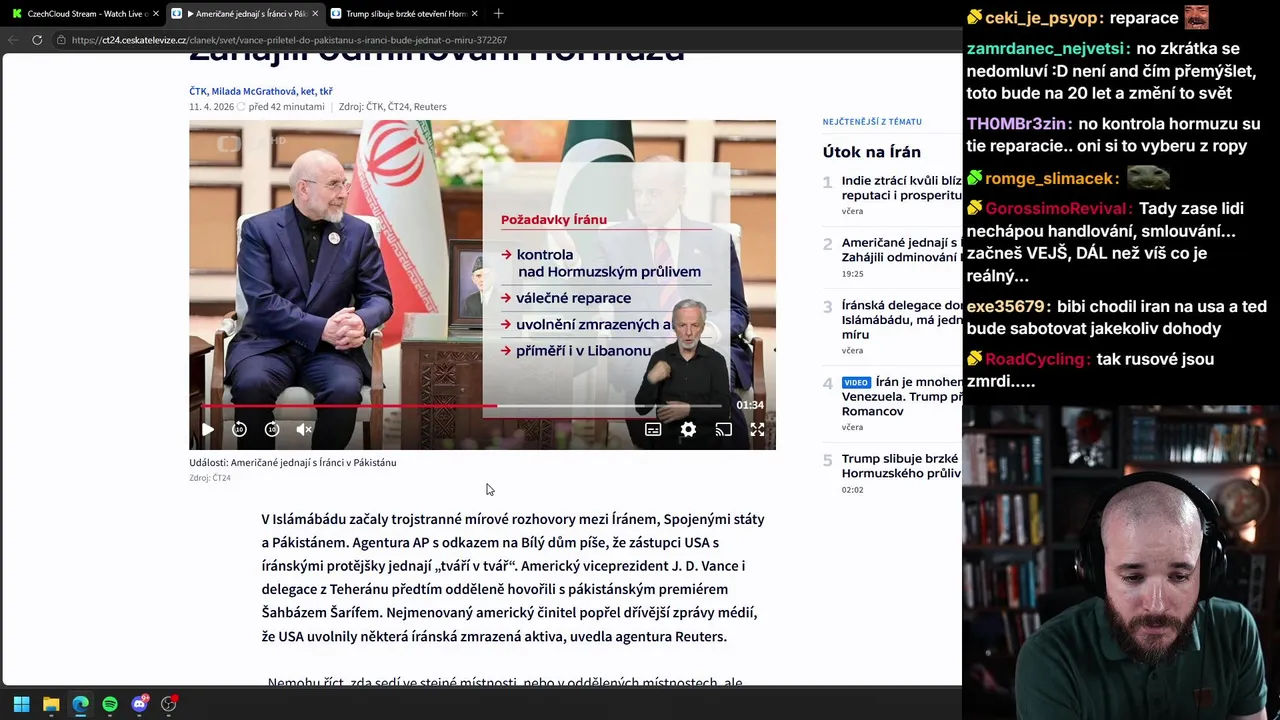This screenshot has width=1280, height=720.
Task: Open Spotify from the taskbar
Action: pyautogui.click(x=110, y=704)
